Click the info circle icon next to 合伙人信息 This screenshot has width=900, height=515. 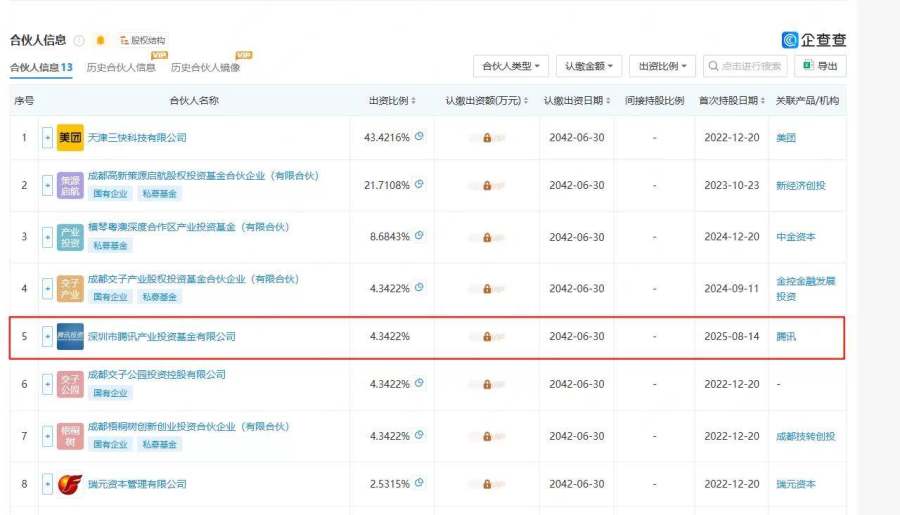pos(80,40)
